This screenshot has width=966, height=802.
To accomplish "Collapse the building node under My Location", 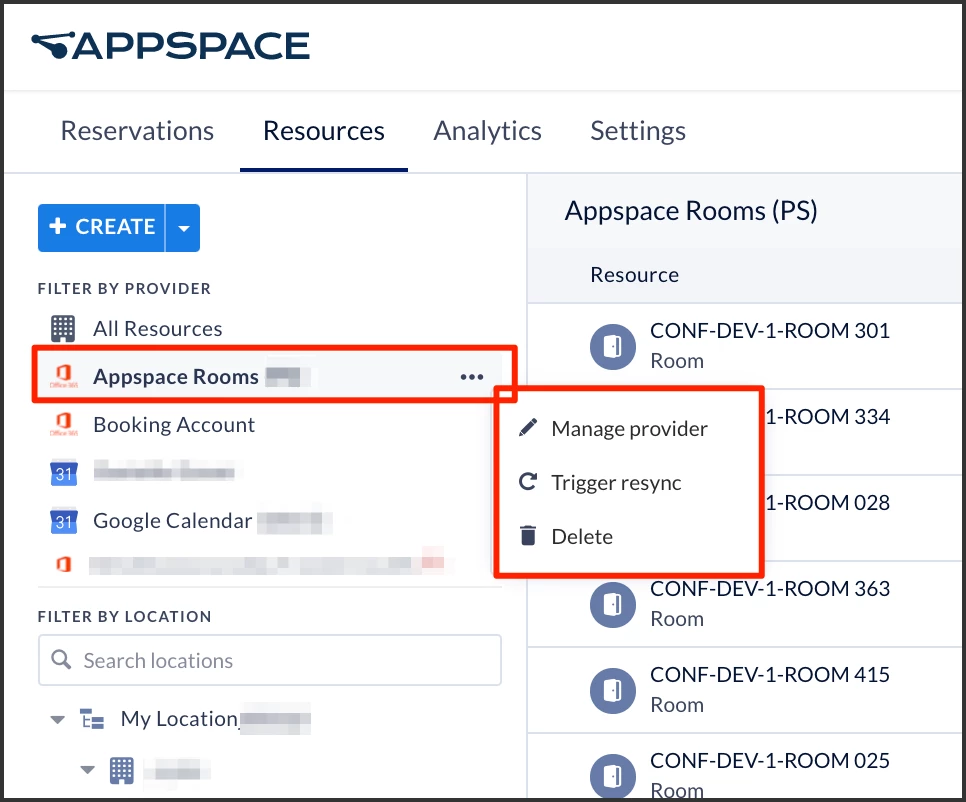I will 87,769.
